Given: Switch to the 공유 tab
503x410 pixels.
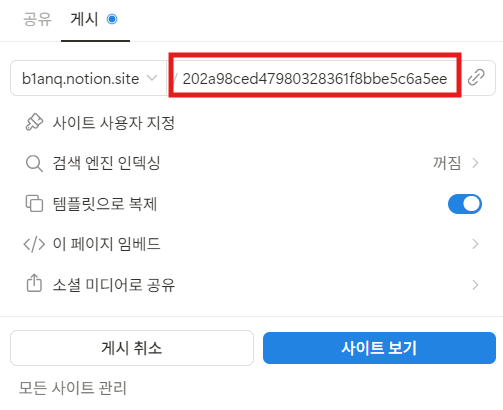Looking at the screenshot, I should 37,19.
